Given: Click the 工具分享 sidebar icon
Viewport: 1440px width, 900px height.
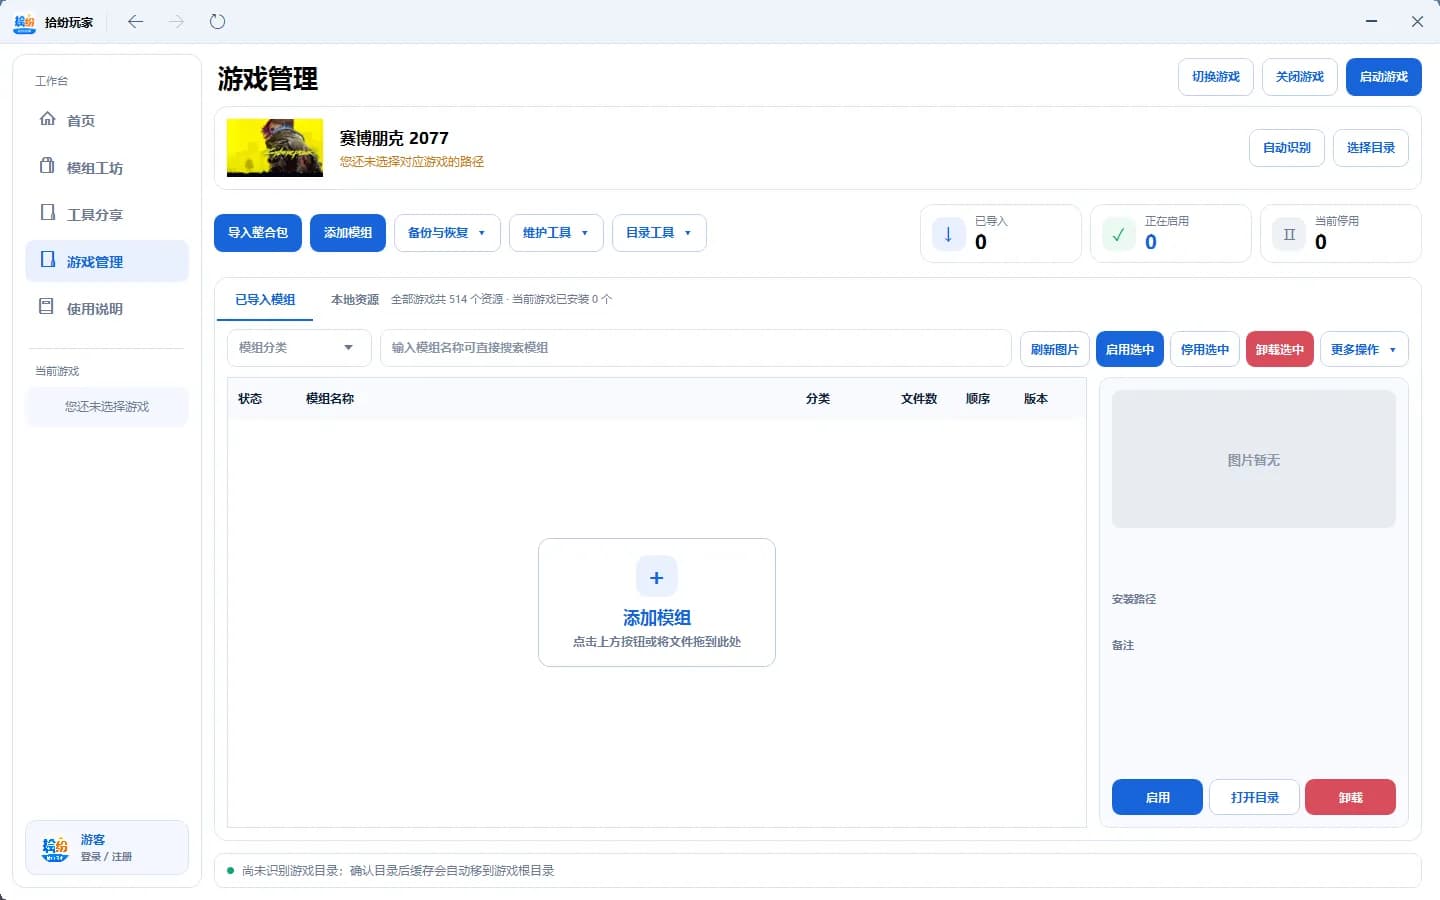Looking at the screenshot, I should coord(47,213).
